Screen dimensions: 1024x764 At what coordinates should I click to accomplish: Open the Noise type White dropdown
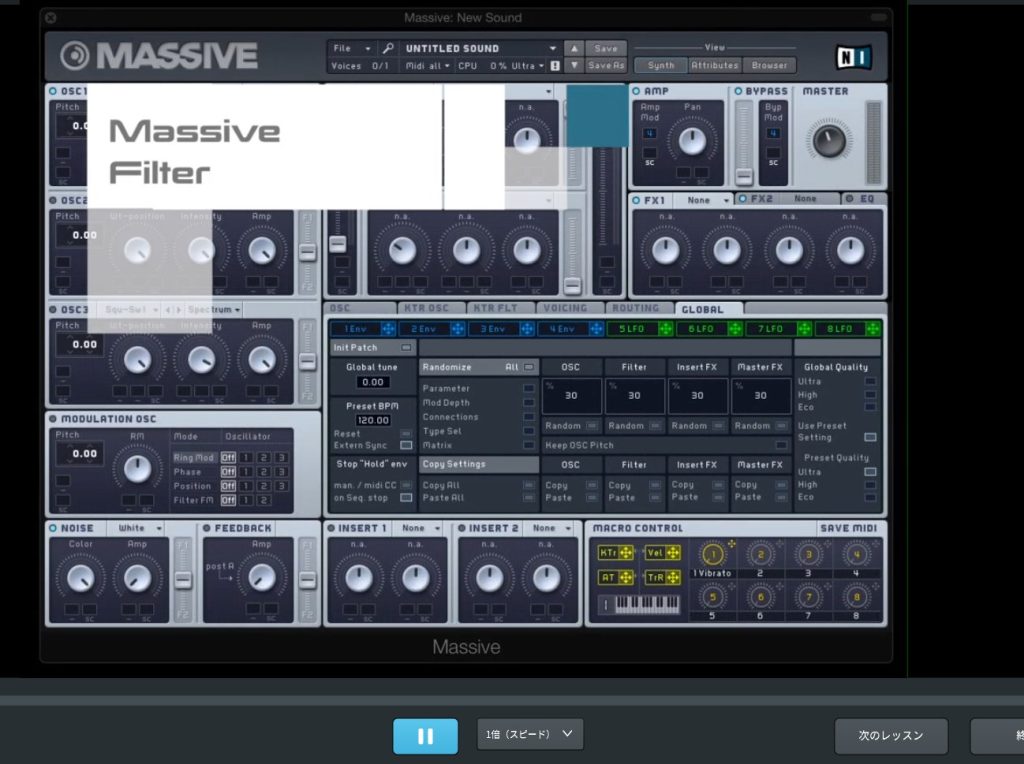click(139, 528)
